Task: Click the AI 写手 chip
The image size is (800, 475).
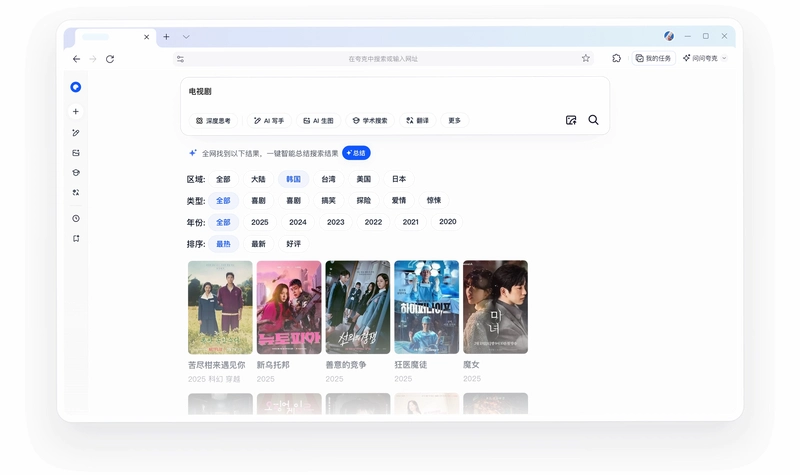Action: tap(269, 120)
